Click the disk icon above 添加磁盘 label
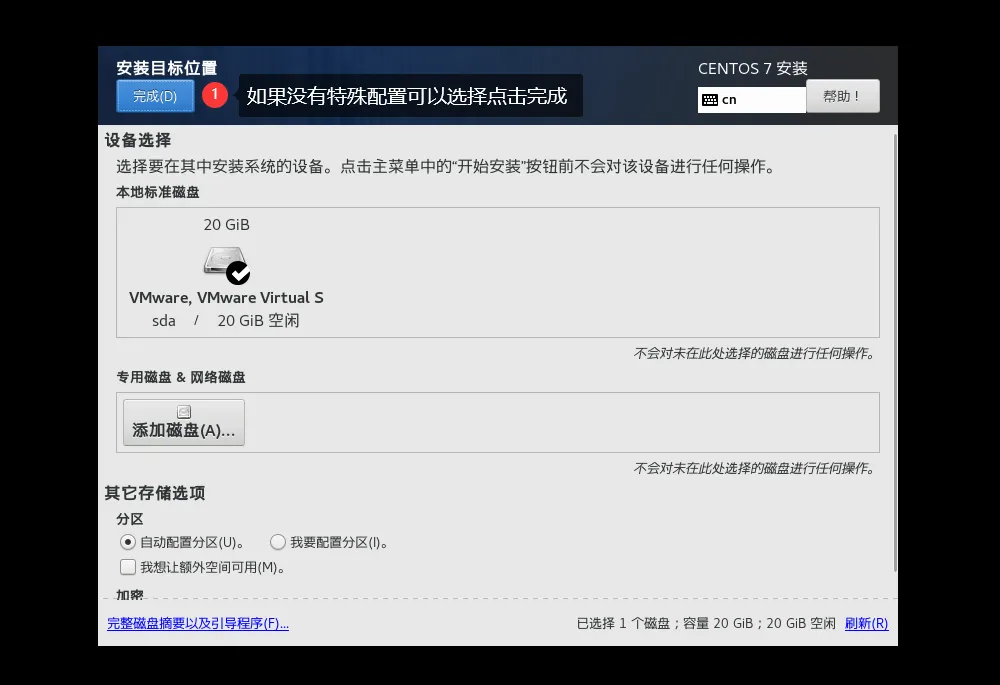 [184, 412]
